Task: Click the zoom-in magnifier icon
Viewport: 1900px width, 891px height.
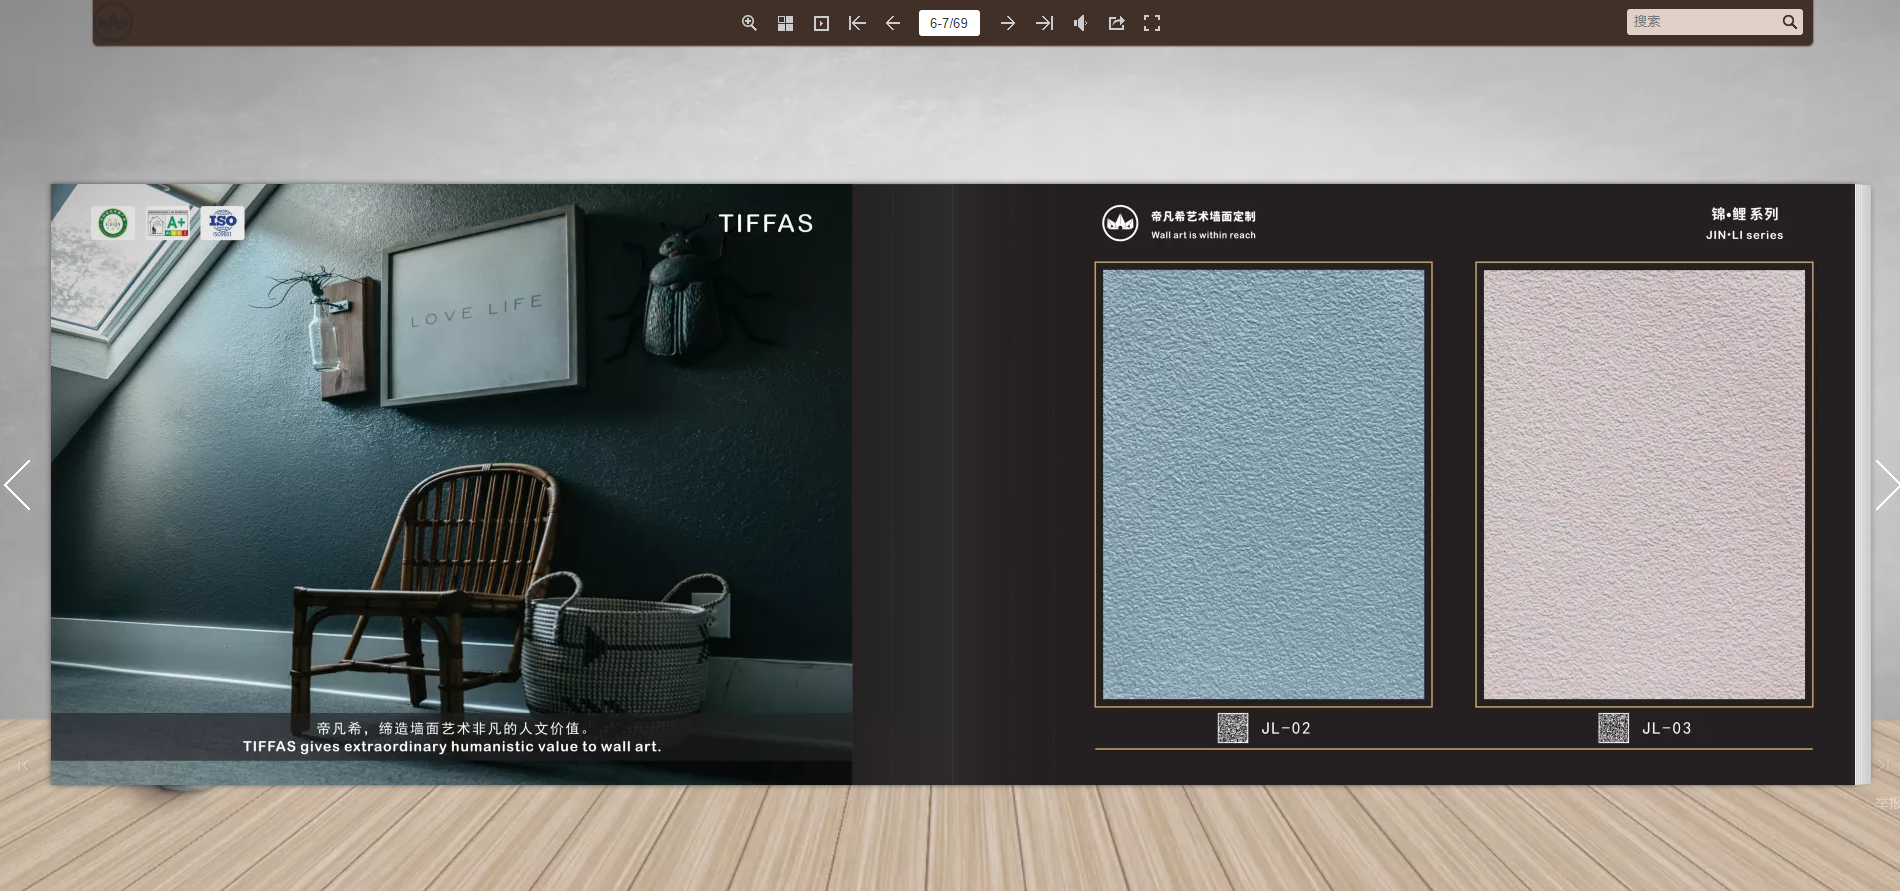Action: tap(749, 23)
